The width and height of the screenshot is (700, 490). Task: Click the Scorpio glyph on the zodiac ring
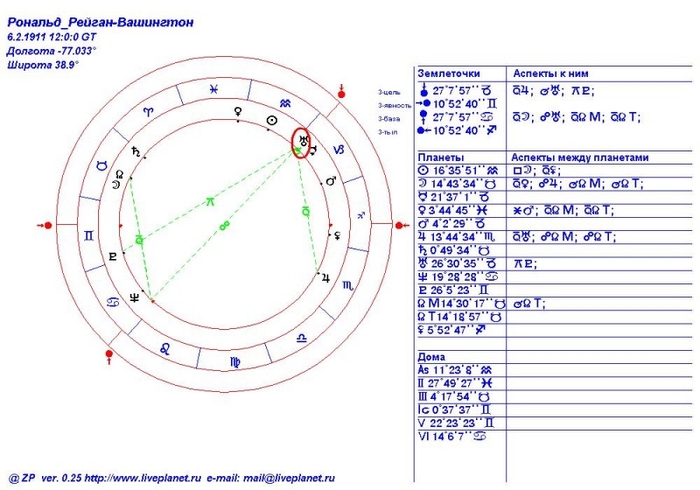(x=349, y=285)
